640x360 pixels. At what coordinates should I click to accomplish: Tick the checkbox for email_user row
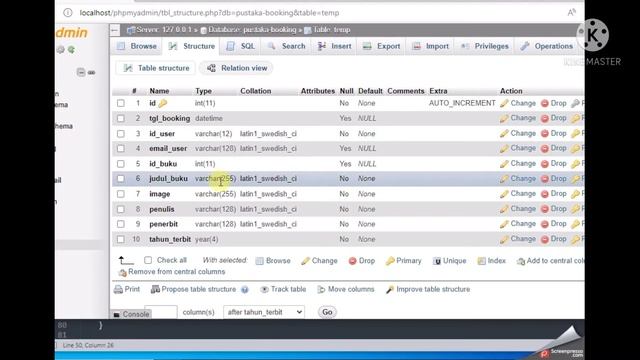click(x=121, y=149)
